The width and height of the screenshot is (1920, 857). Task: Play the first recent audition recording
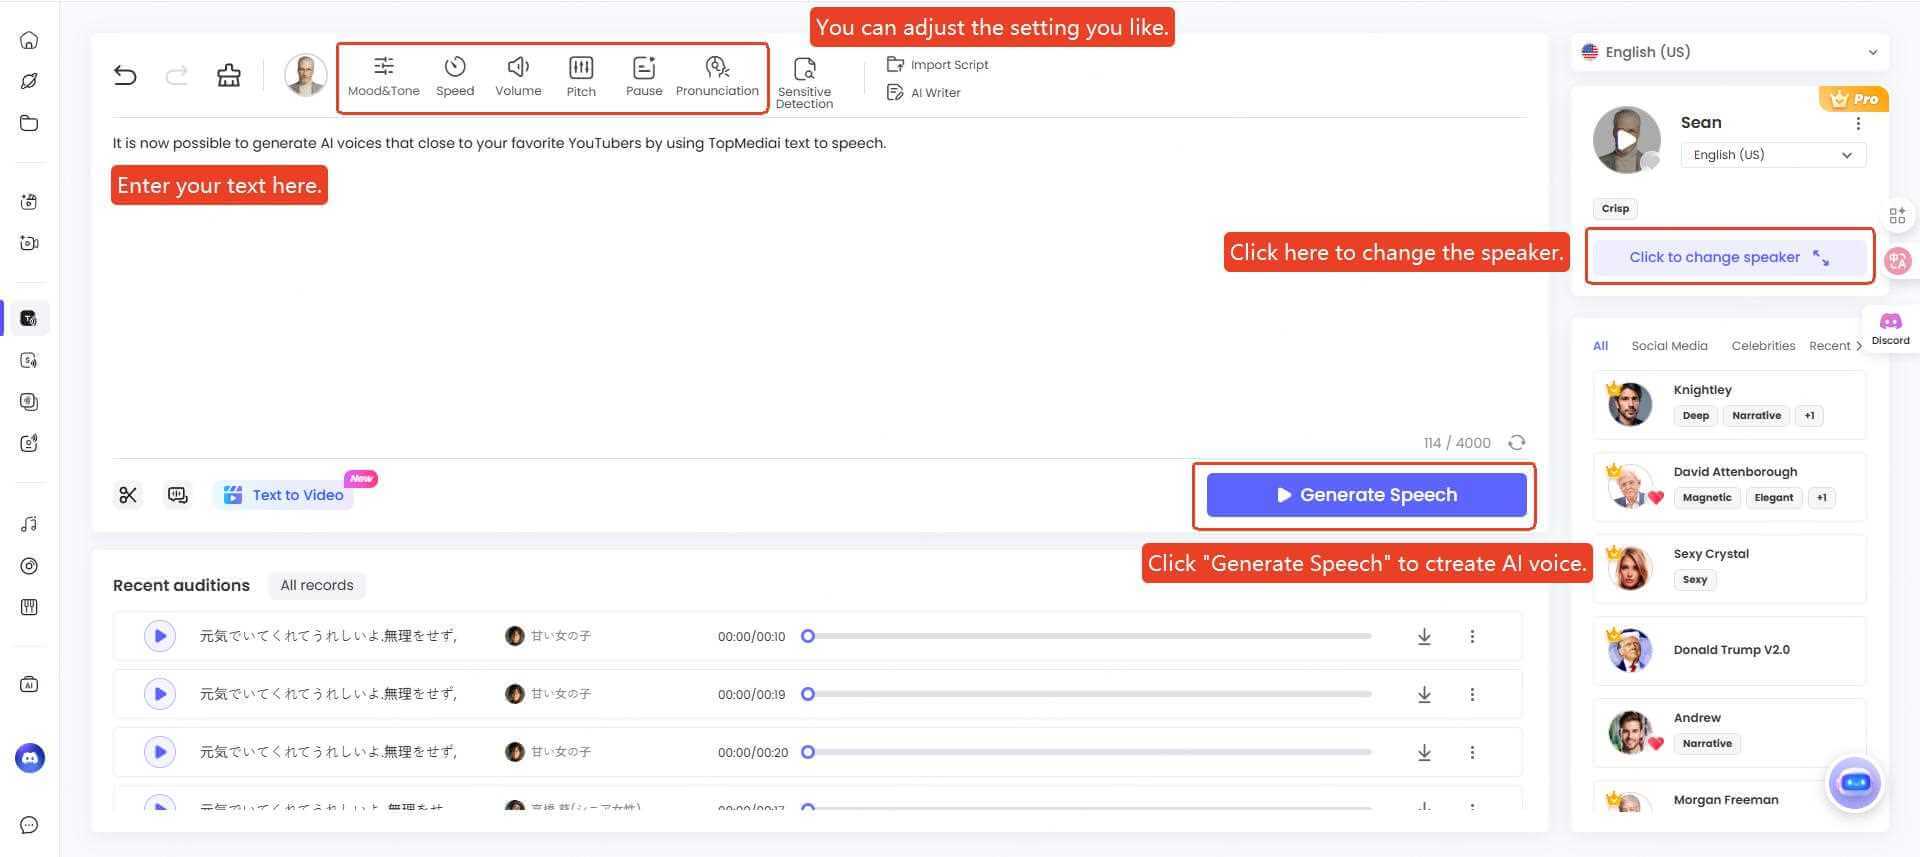tap(160, 636)
